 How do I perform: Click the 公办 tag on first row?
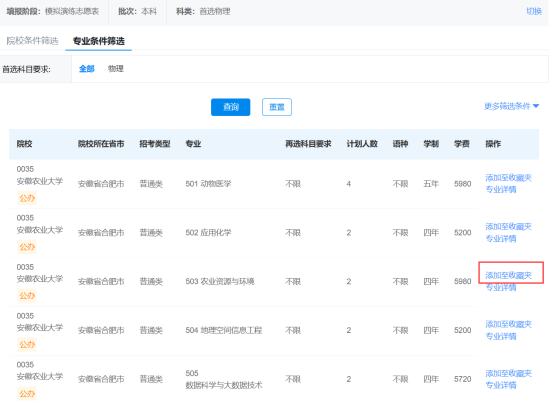tap(27, 198)
